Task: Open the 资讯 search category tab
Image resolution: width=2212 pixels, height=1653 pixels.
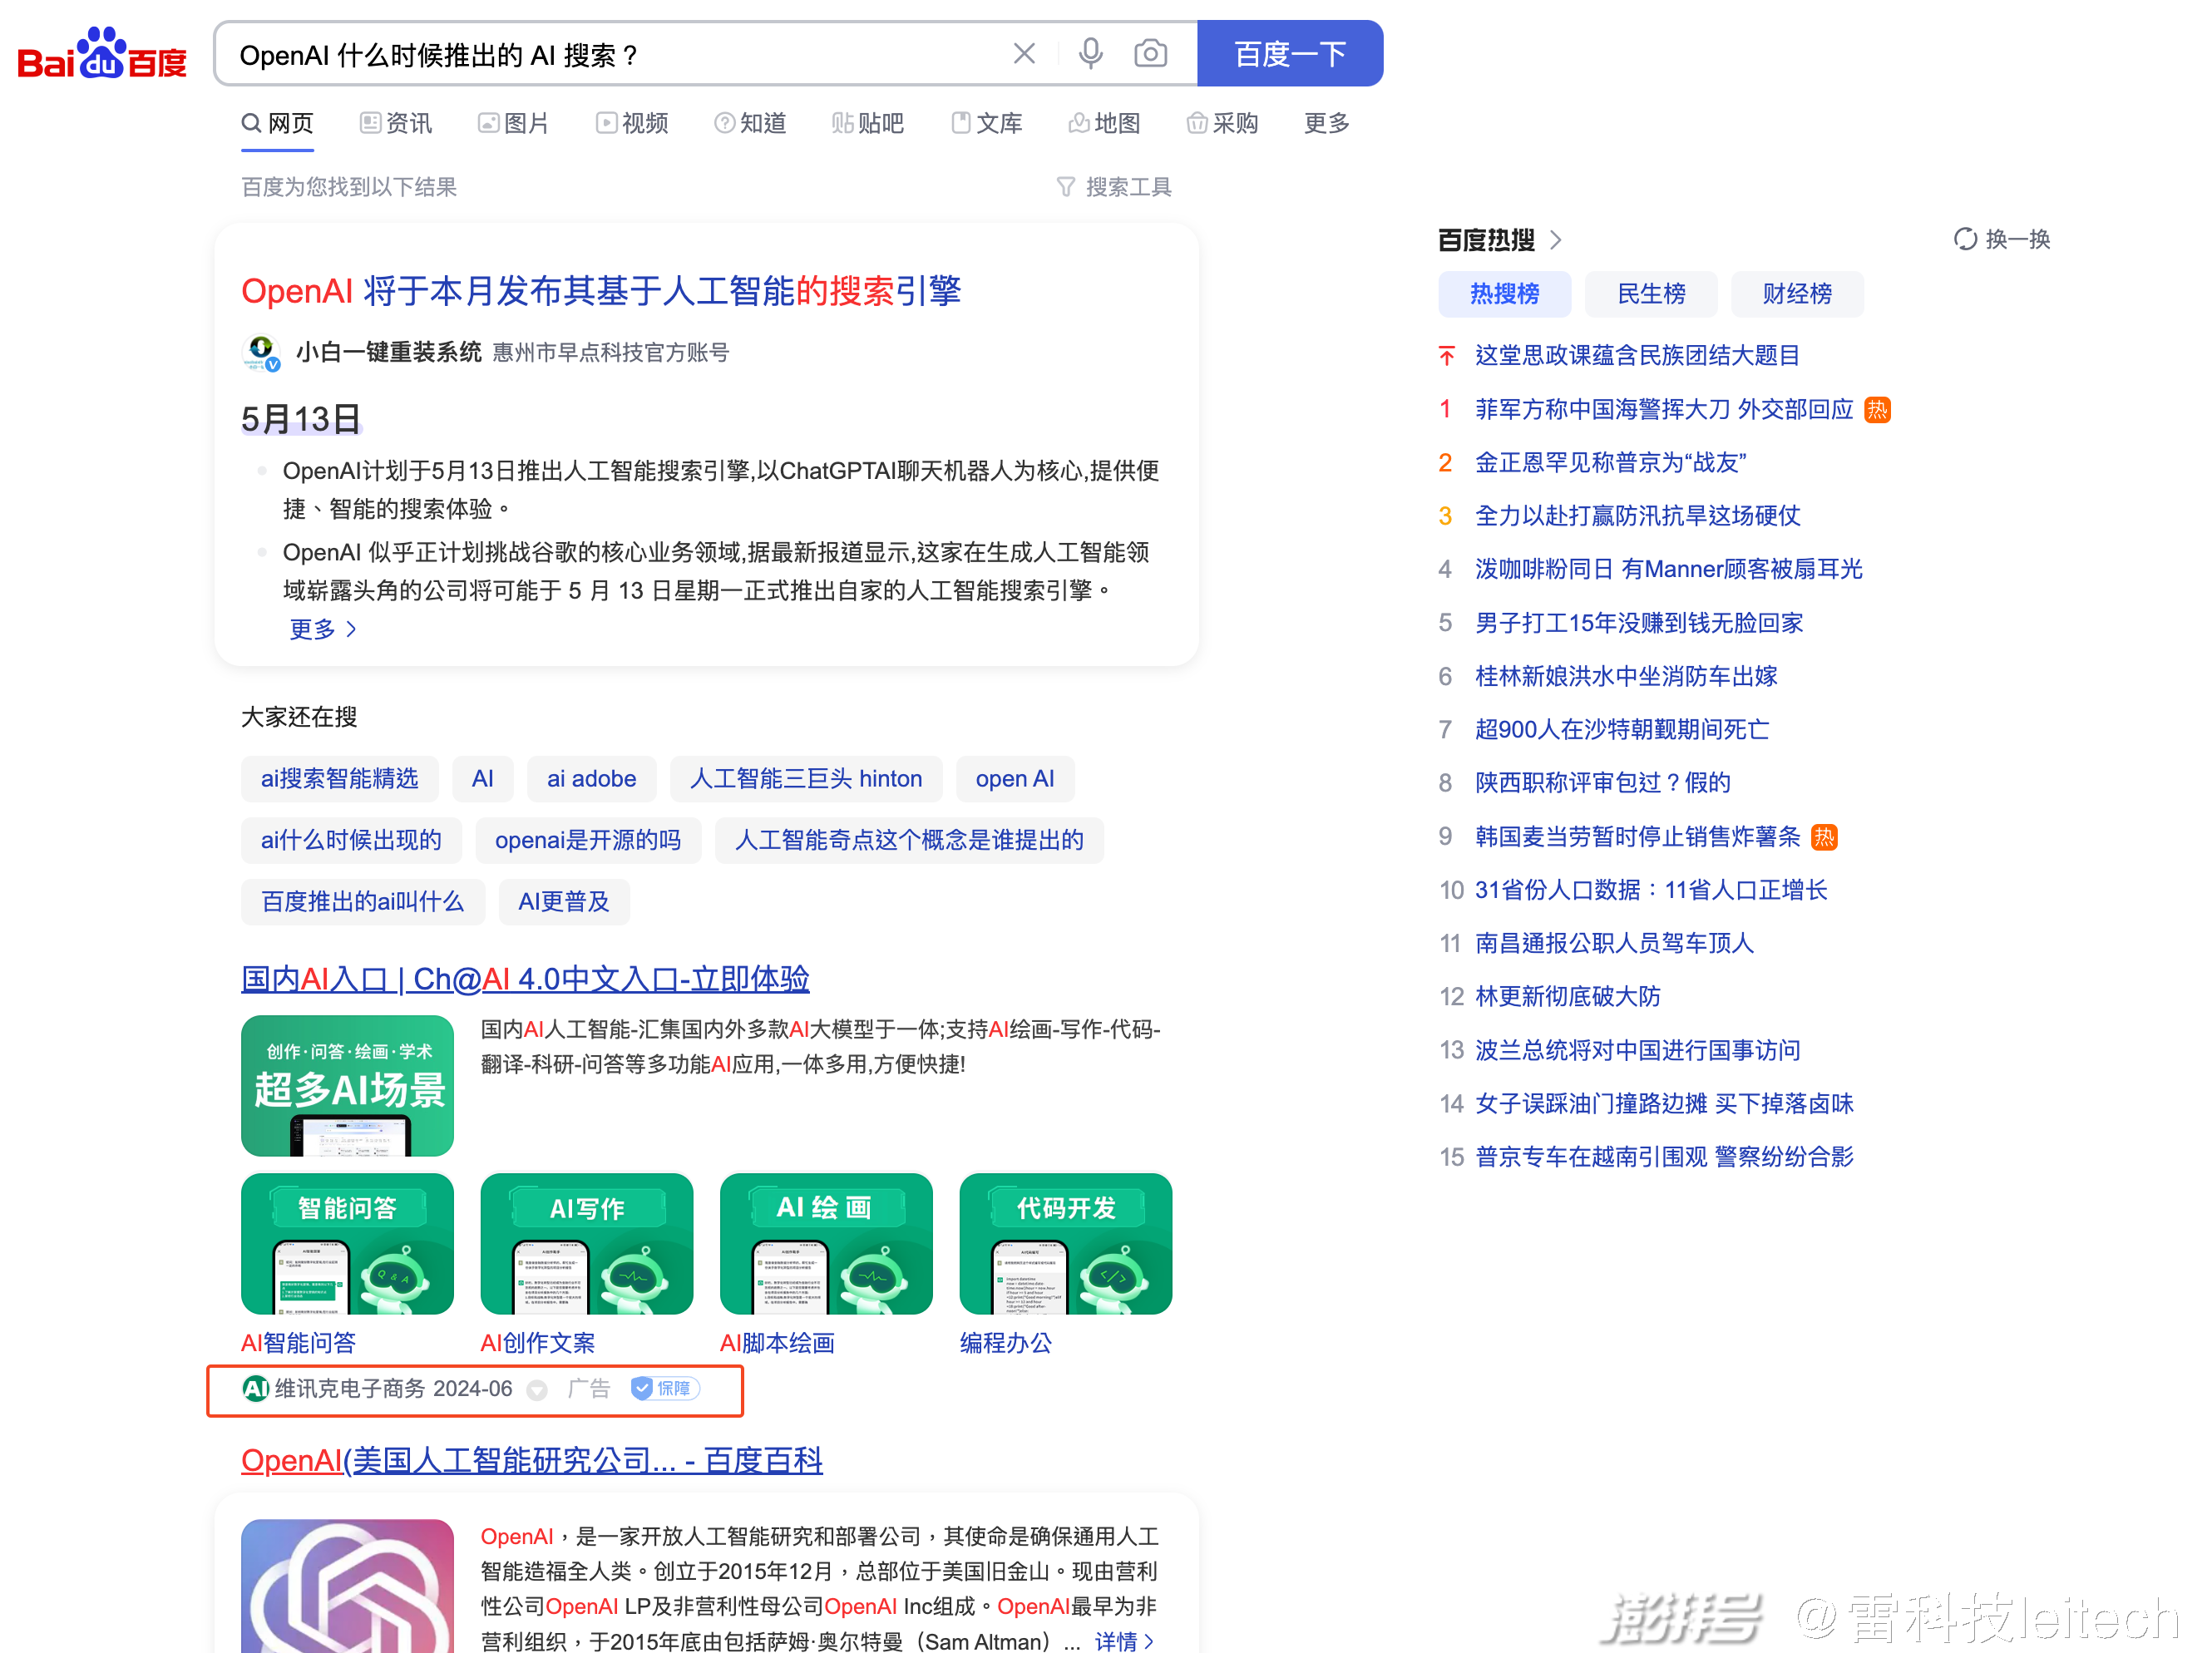Action: coord(396,123)
